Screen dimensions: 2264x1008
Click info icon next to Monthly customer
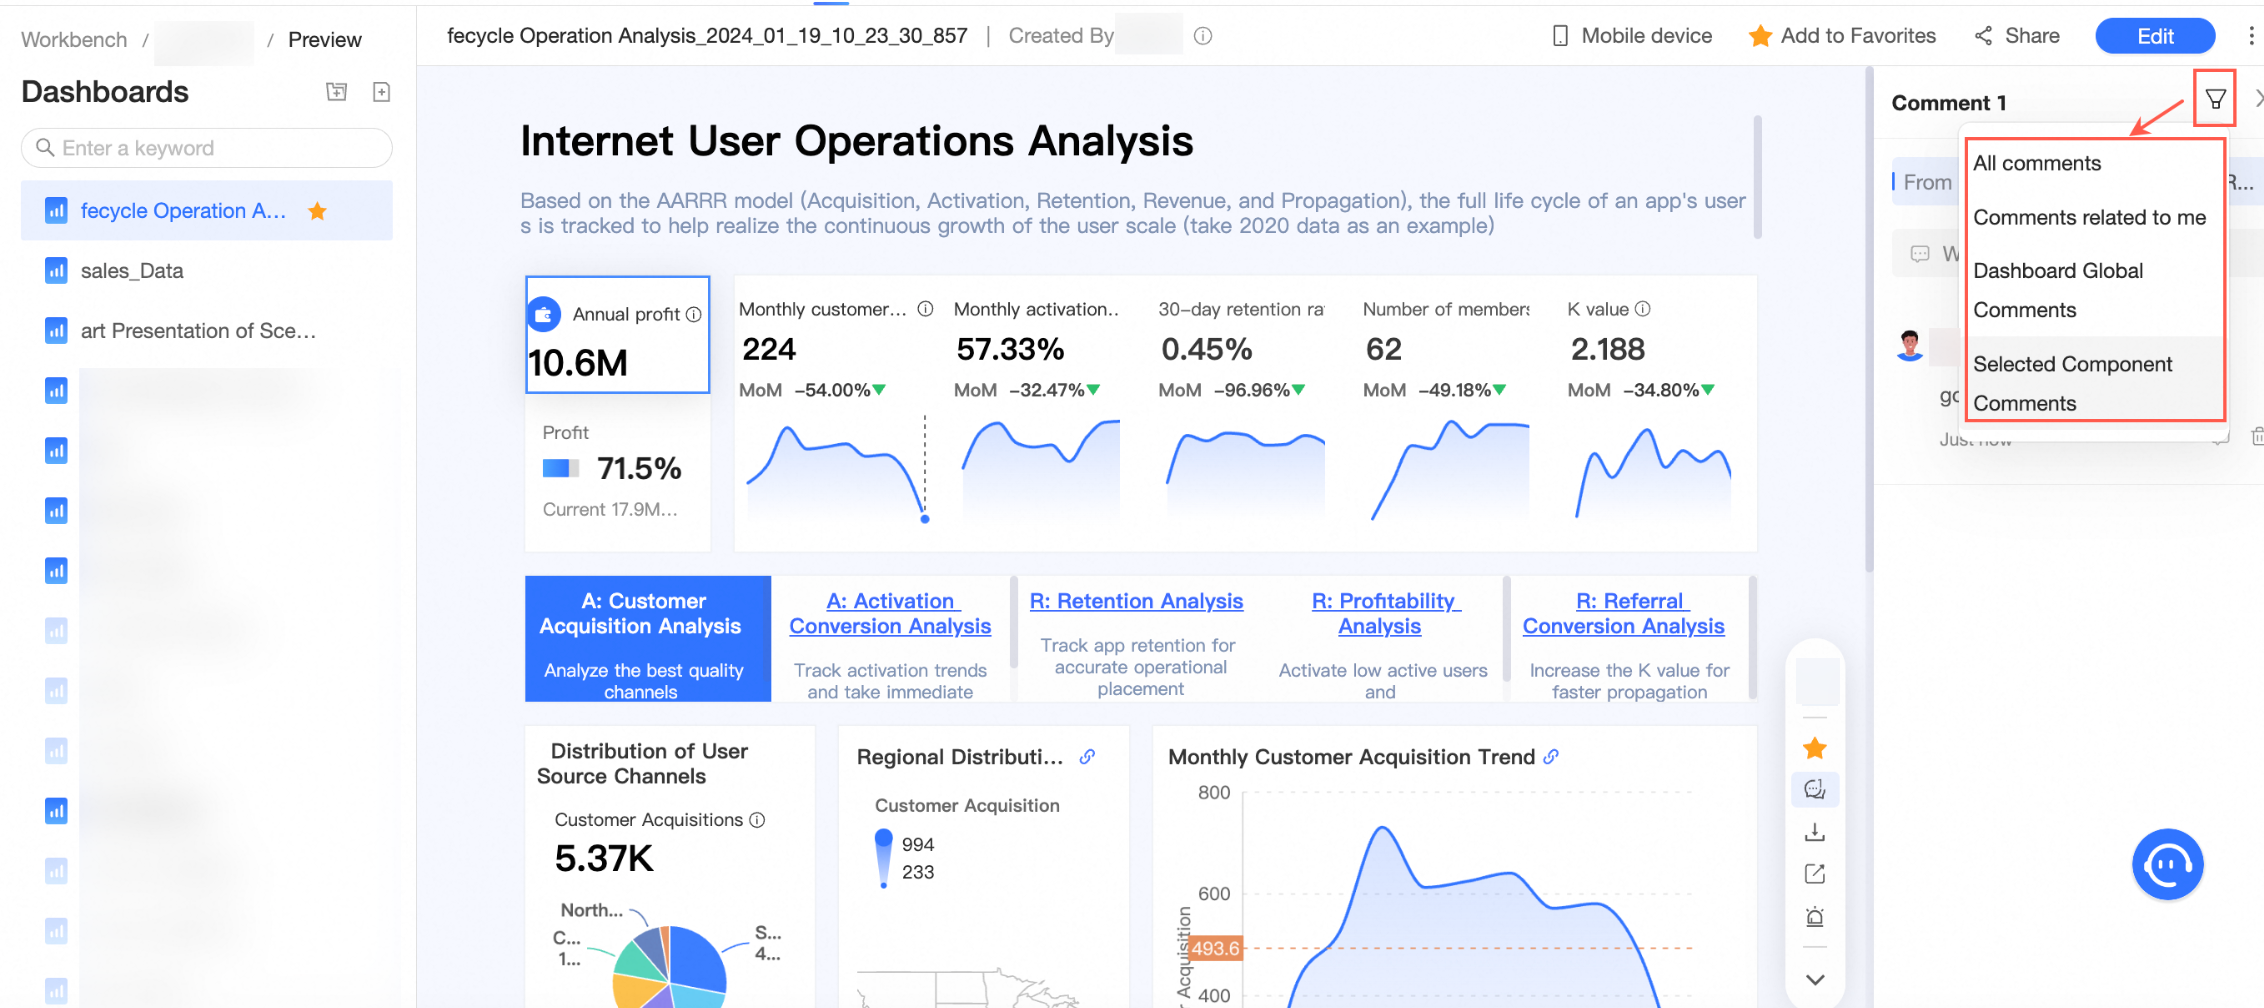(x=926, y=309)
